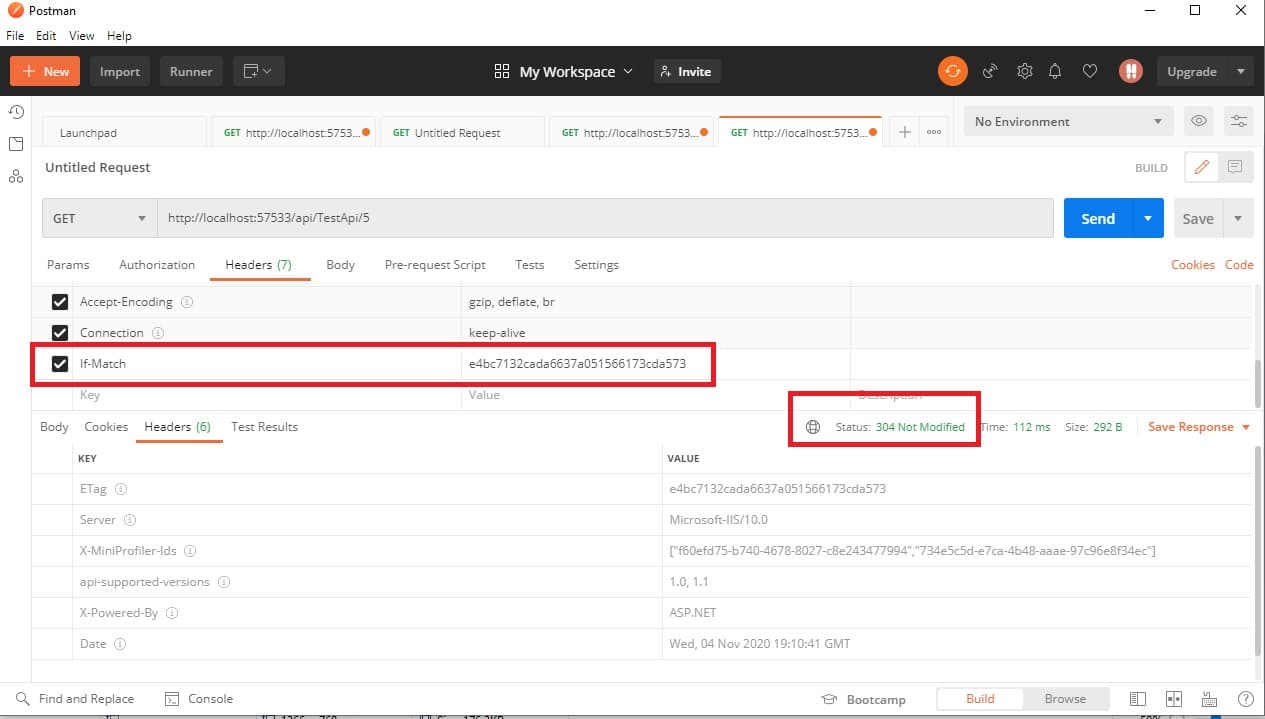The image size is (1265, 719).
Task: Open the No Environment dropdown
Action: tap(1066, 121)
